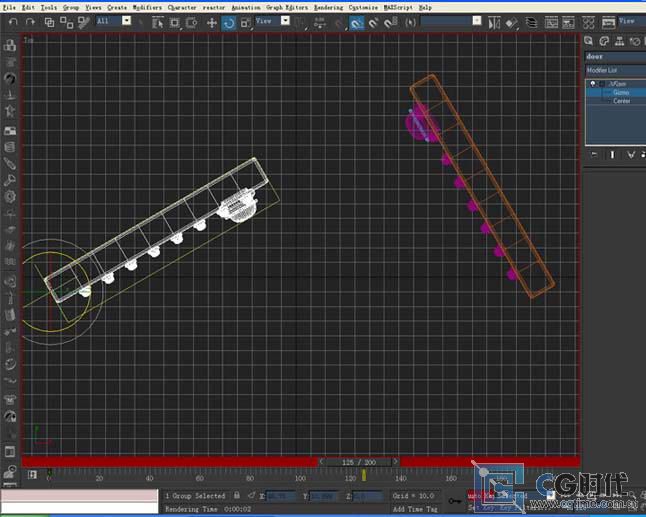Viewport: 646px width, 517px height.
Task: Click the Set Key large key icon
Action: [x=455, y=501]
